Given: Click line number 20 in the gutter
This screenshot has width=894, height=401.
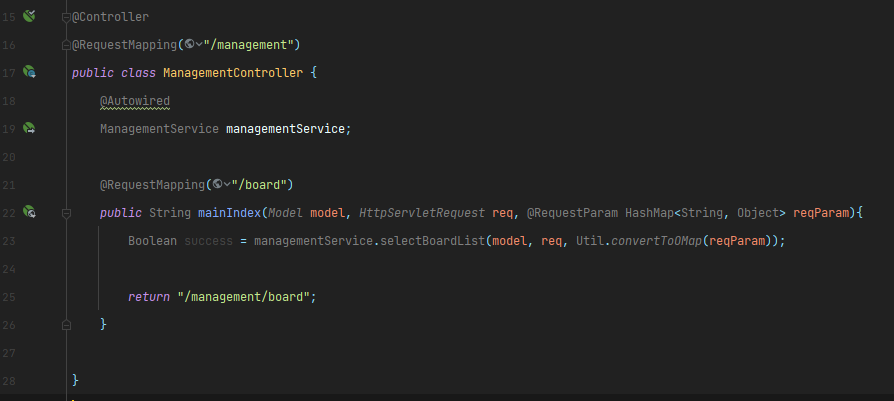Looking at the screenshot, I should 9,157.
